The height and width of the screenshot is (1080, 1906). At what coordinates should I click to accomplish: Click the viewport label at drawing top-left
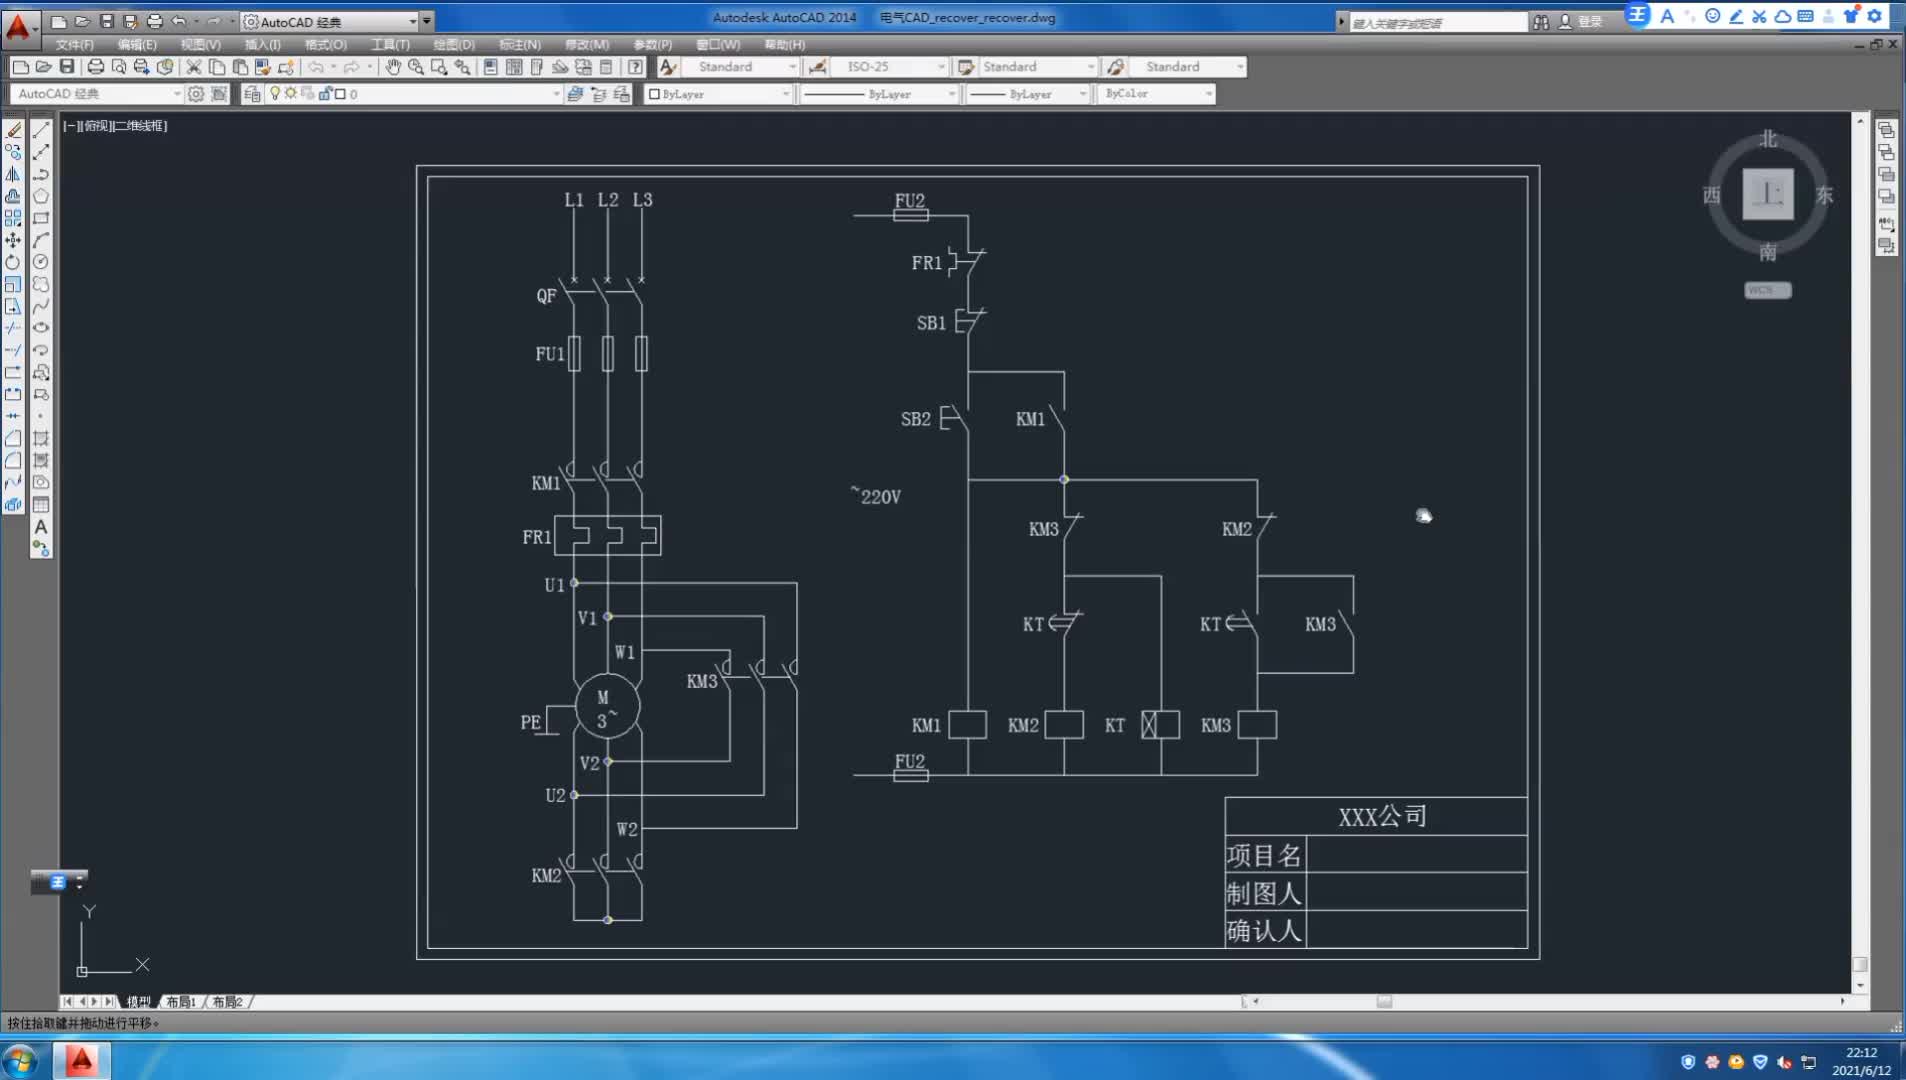coord(116,126)
